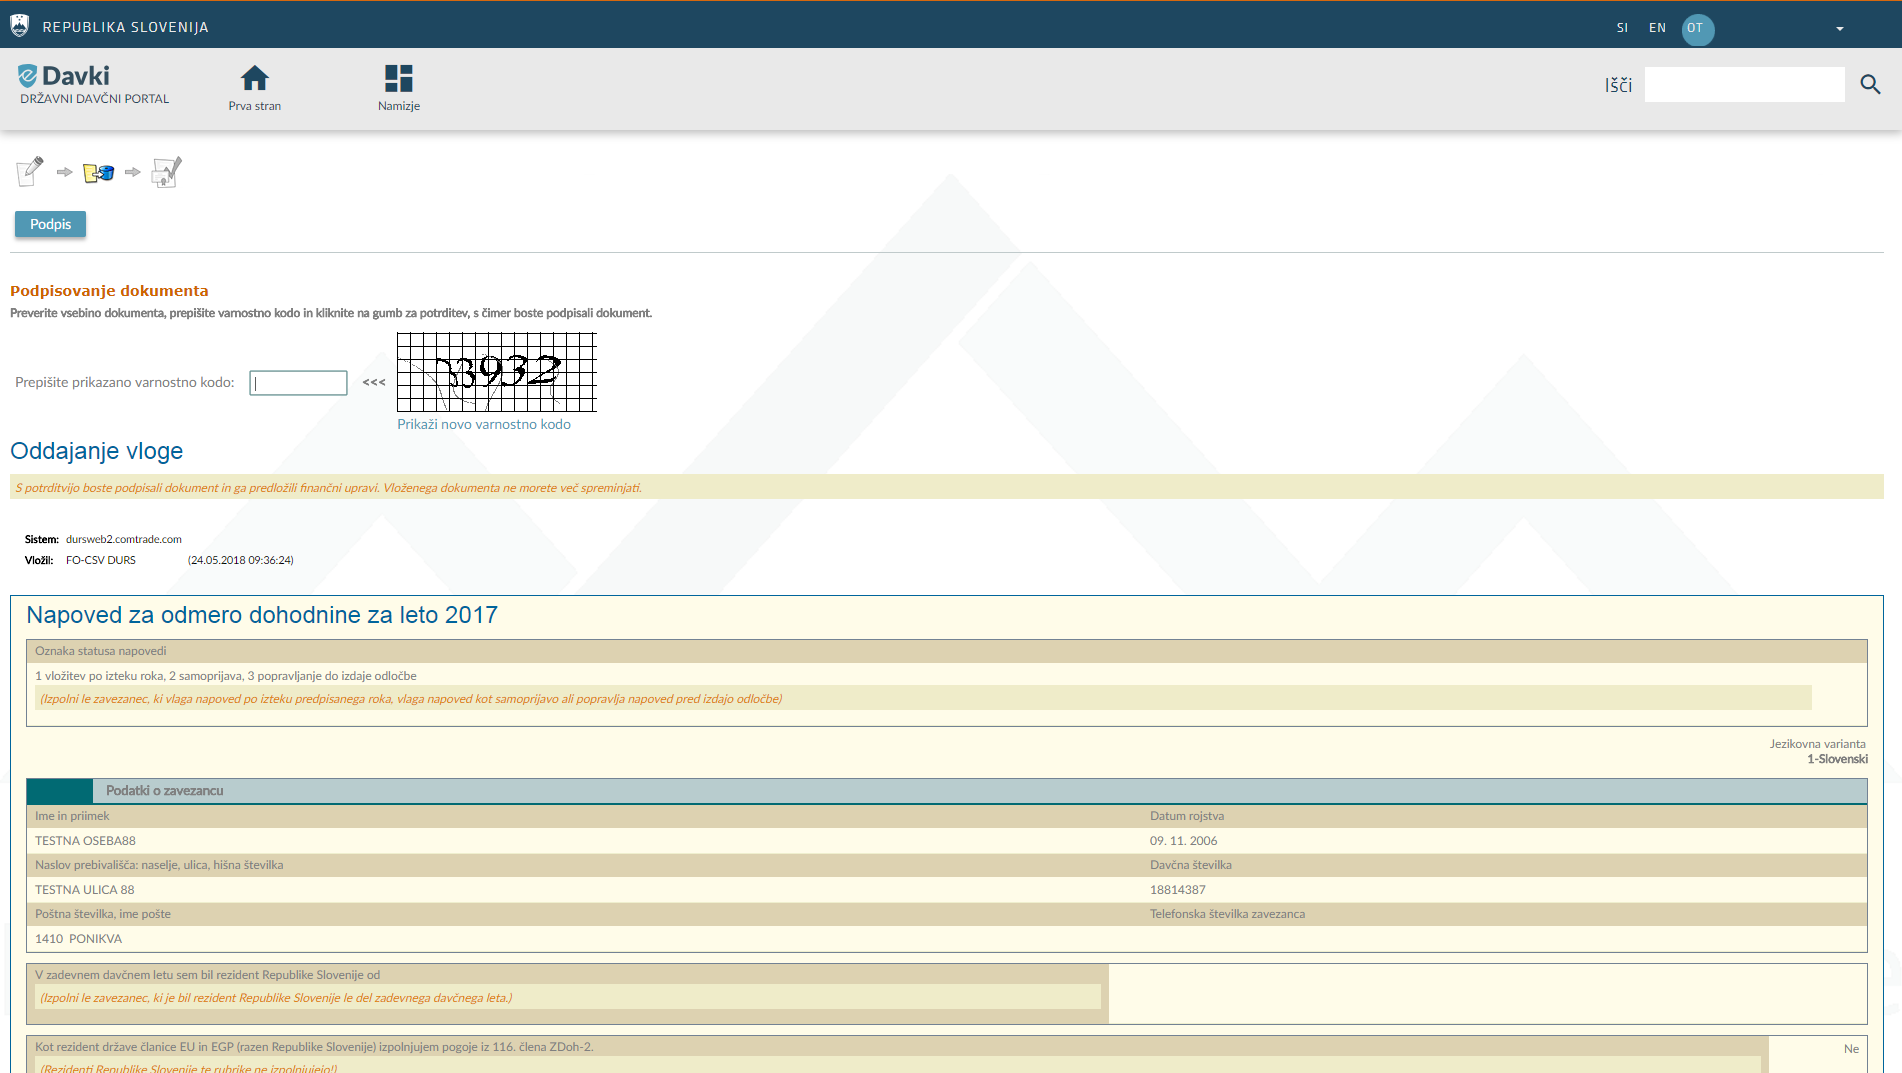This screenshot has height=1073, width=1902.
Task: Focus the security code input field
Action: pyautogui.click(x=298, y=383)
